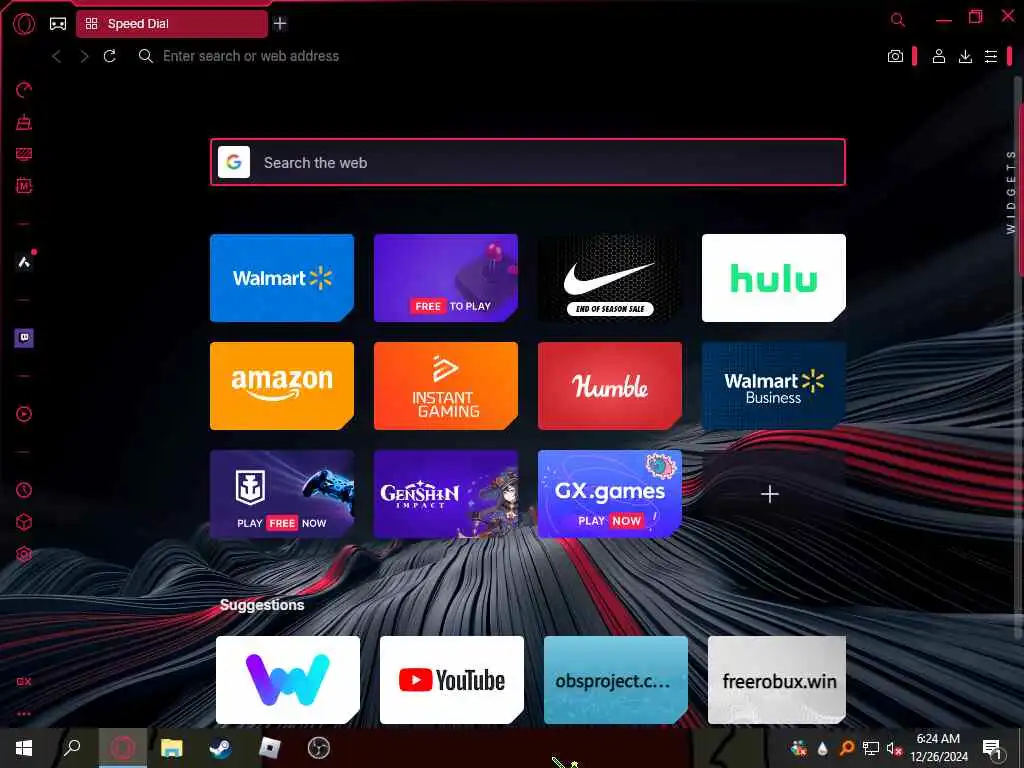The width and height of the screenshot is (1024, 768).
Task: Open the Opera main menu logo
Action: point(24,24)
